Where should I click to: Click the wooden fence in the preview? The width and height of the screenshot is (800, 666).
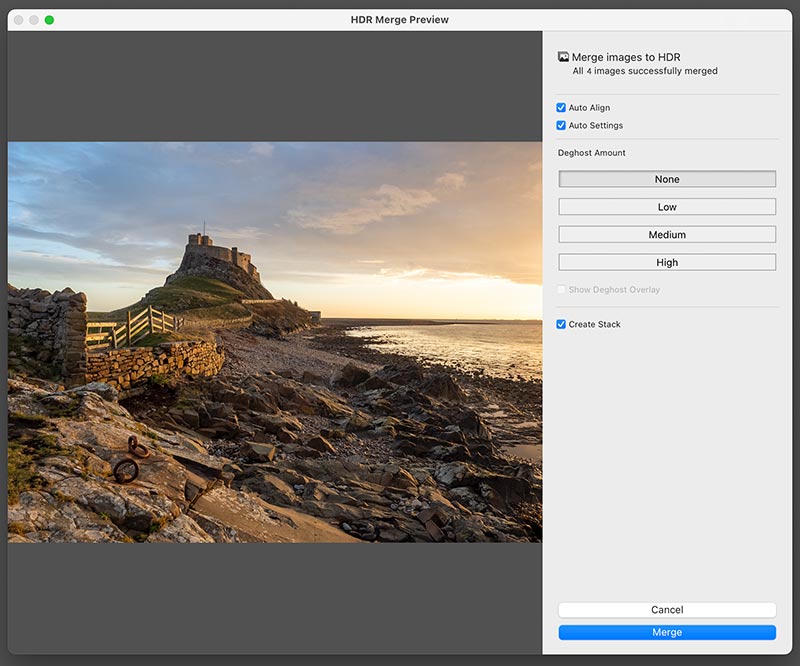pos(140,327)
